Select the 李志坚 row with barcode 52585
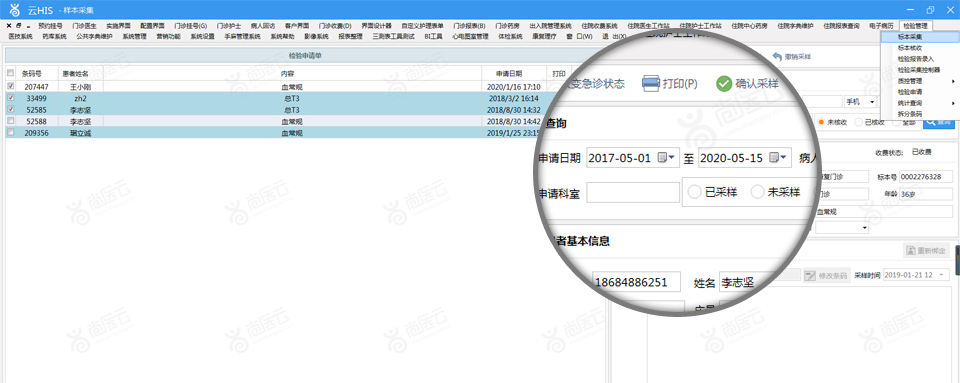This screenshot has height=383, width=960. tap(273, 110)
